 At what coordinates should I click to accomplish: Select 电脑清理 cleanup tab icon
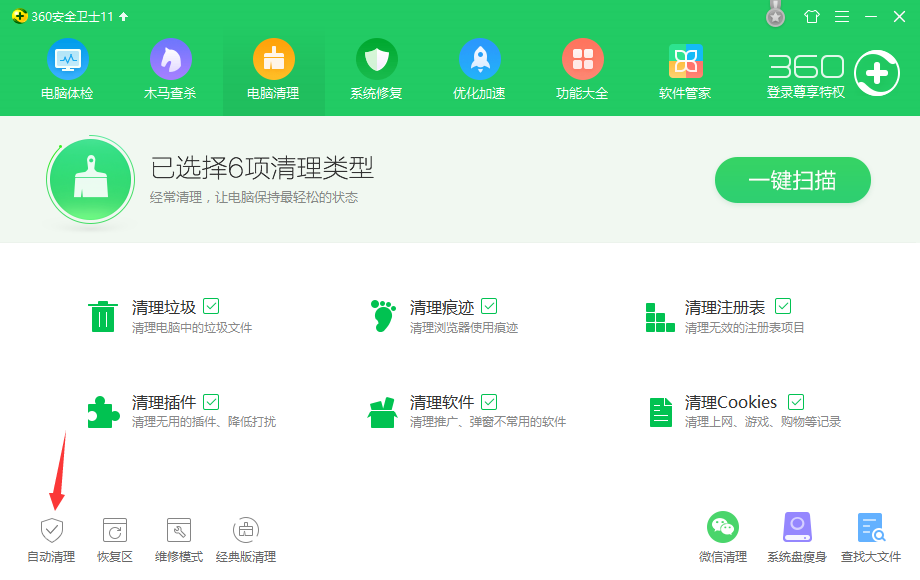(x=273, y=59)
